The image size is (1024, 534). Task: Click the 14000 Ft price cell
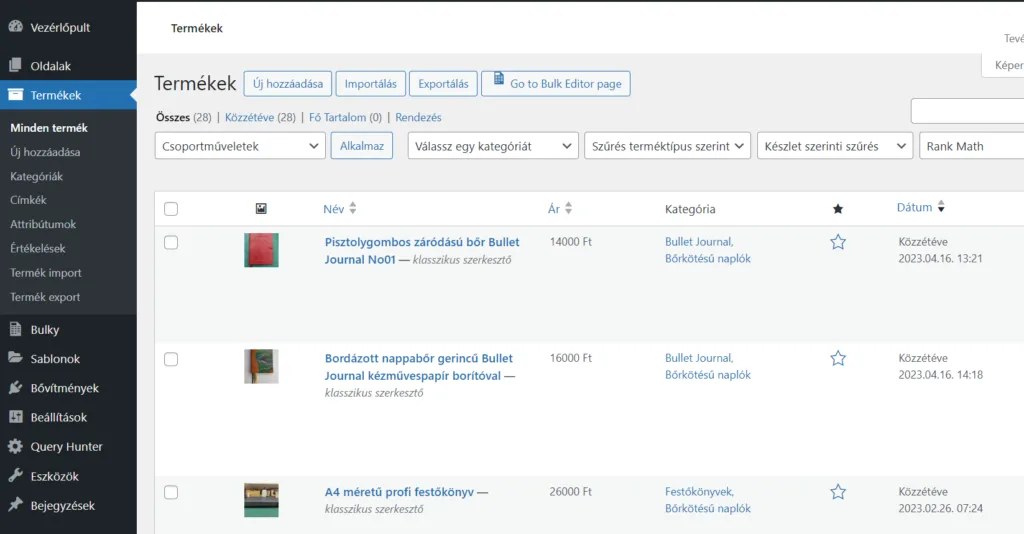[571, 242]
